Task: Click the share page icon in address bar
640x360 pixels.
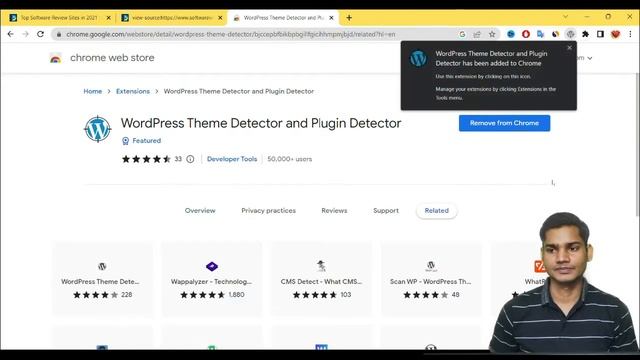Action: 477,34
